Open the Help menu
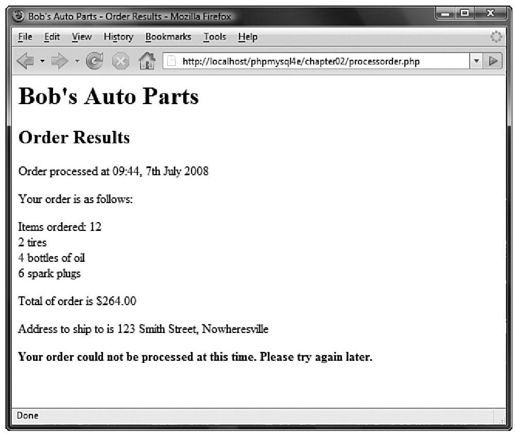 coord(247,37)
